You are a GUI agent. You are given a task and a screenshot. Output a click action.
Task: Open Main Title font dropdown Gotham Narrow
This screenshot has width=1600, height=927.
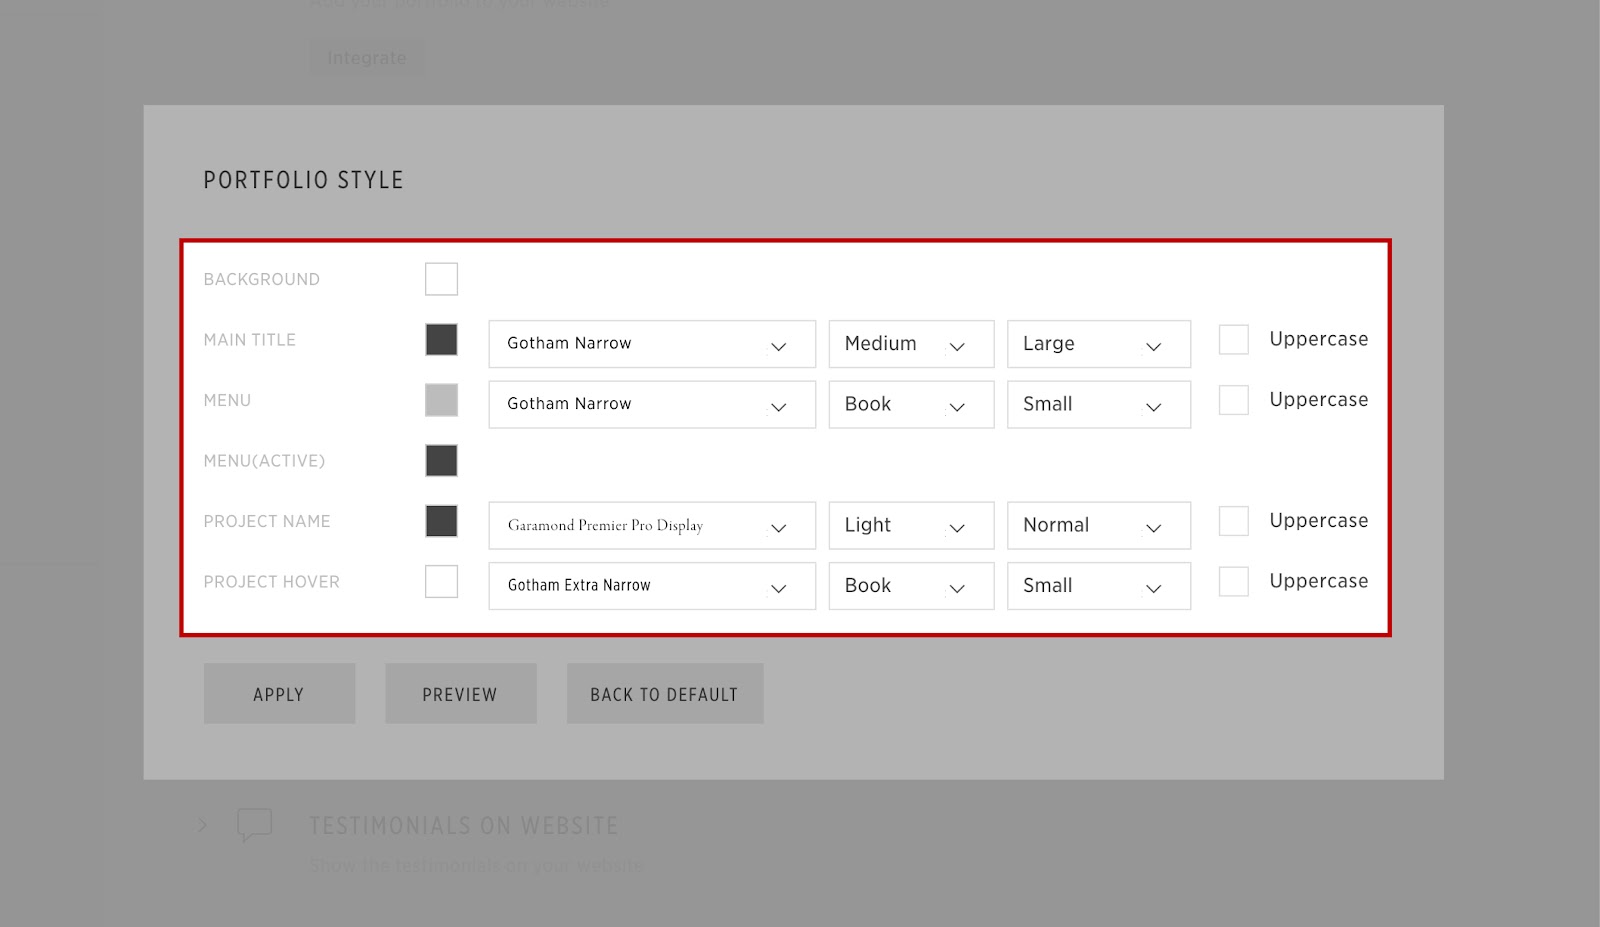(x=652, y=344)
